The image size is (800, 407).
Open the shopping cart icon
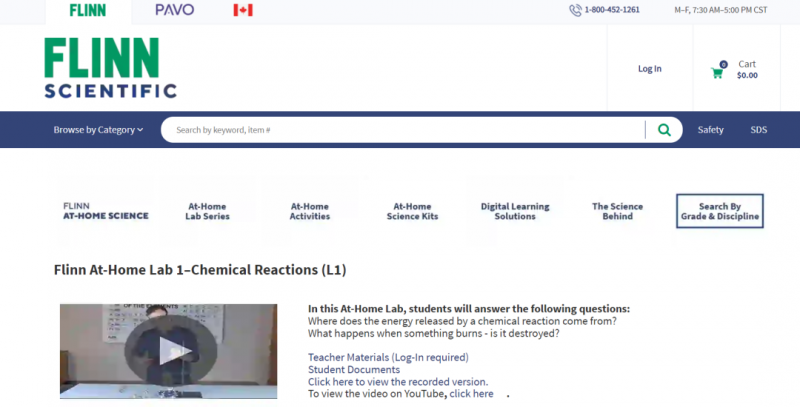pos(717,73)
